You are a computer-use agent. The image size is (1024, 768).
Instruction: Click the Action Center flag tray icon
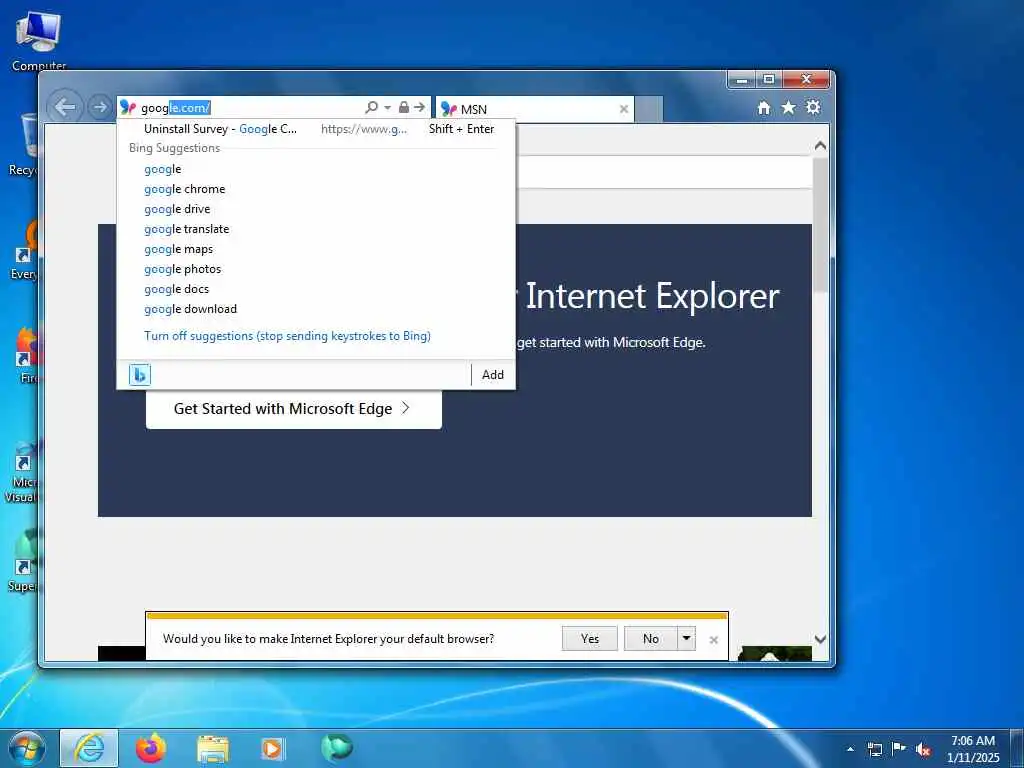899,749
